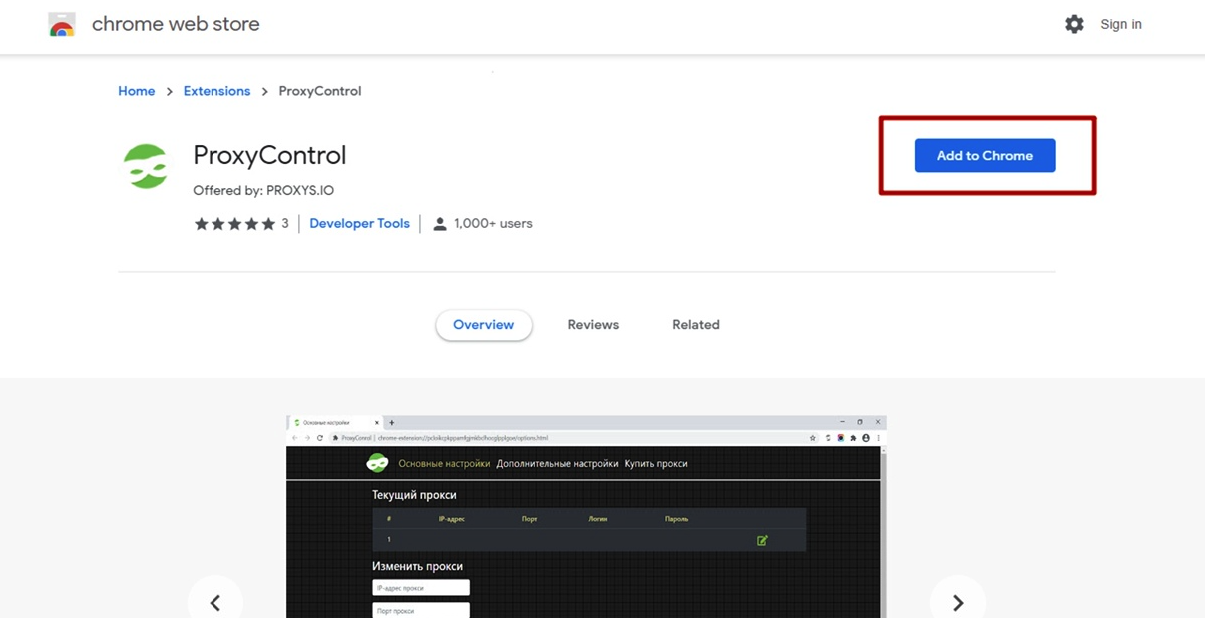Go back using the left carousel arrow
The width and height of the screenshot is (1205, 618).
[x=216, y=601]
